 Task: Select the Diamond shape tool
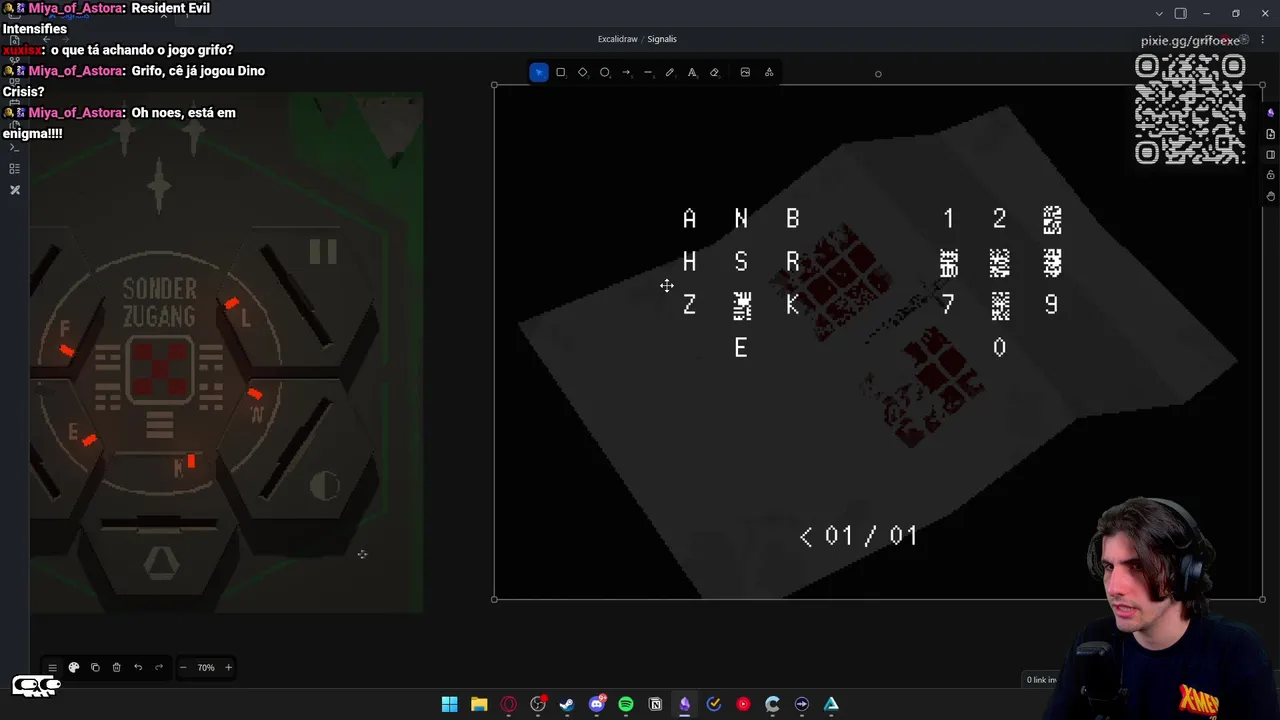point(583,72)
